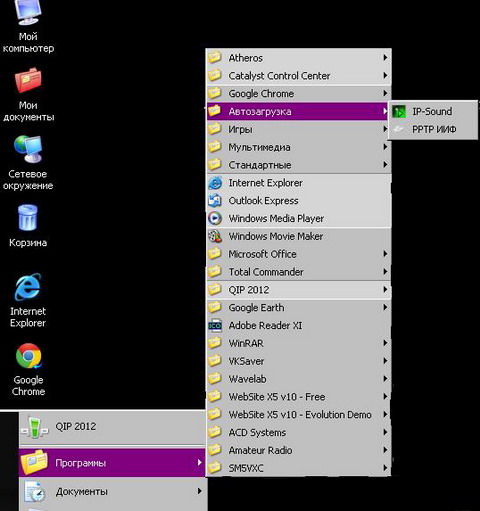Launch Google Chrome desktop icon
Image resolution: width=480 pixels, height=511 pixels.
28,356
